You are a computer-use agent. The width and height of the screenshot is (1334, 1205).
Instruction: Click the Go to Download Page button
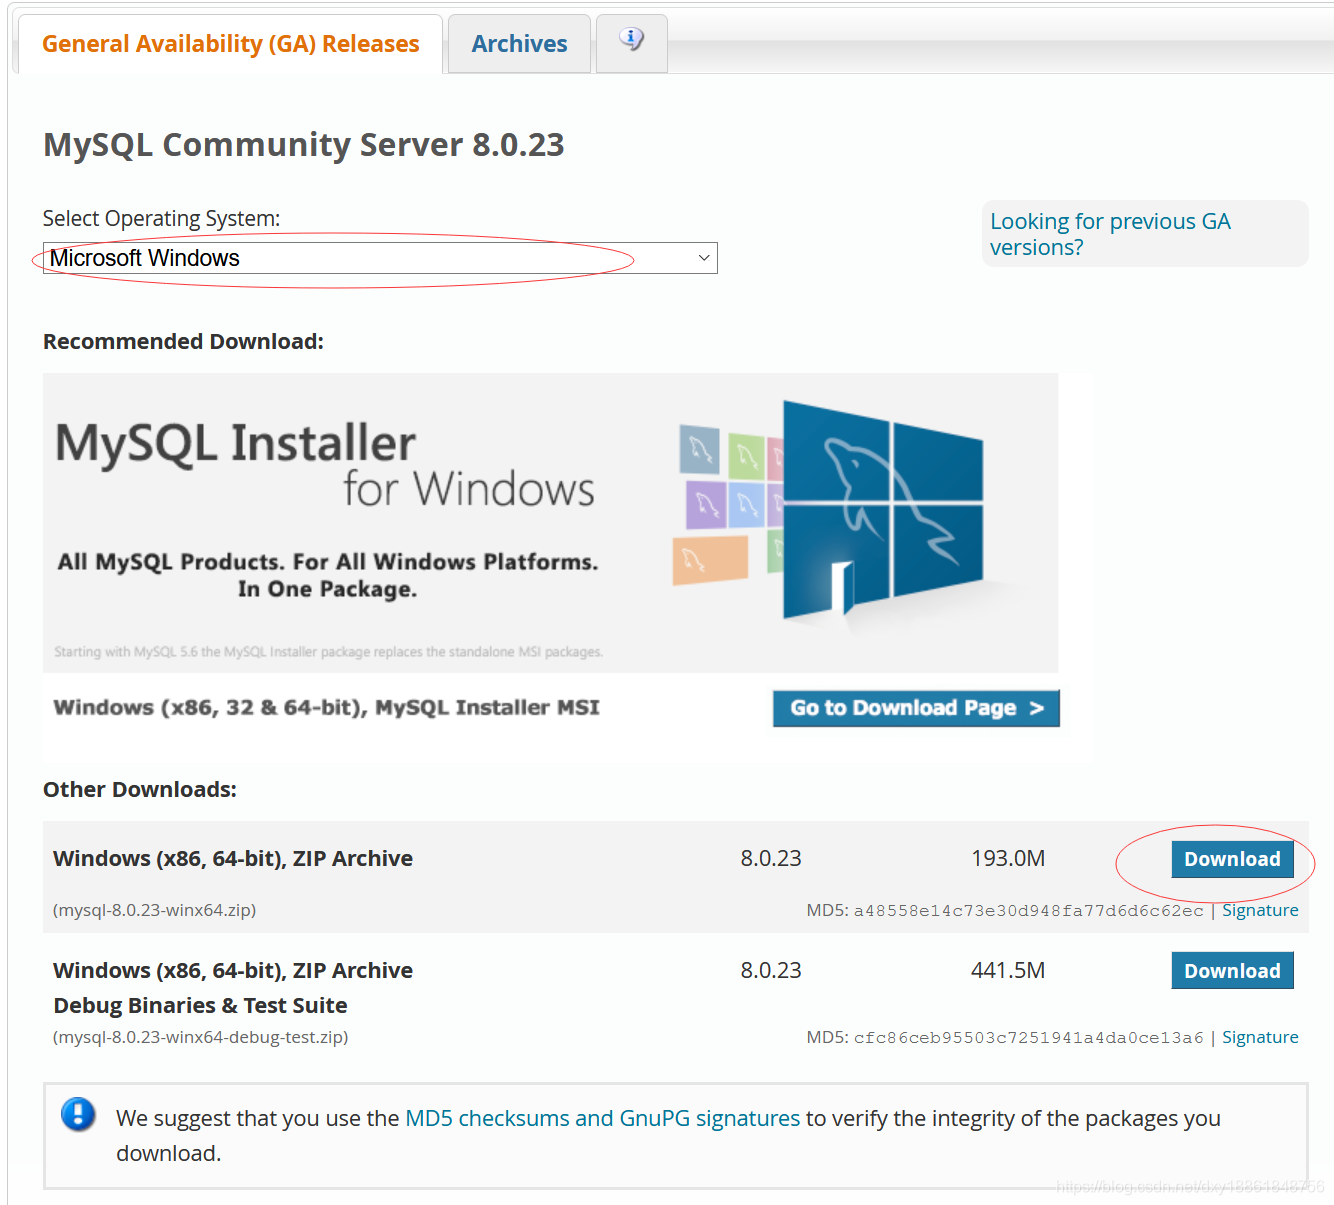point(916,708)
